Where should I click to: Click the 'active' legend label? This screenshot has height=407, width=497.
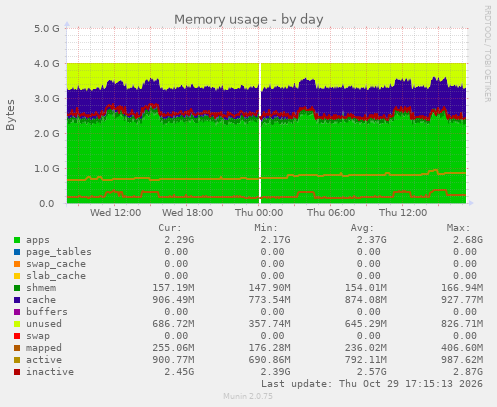44,360
